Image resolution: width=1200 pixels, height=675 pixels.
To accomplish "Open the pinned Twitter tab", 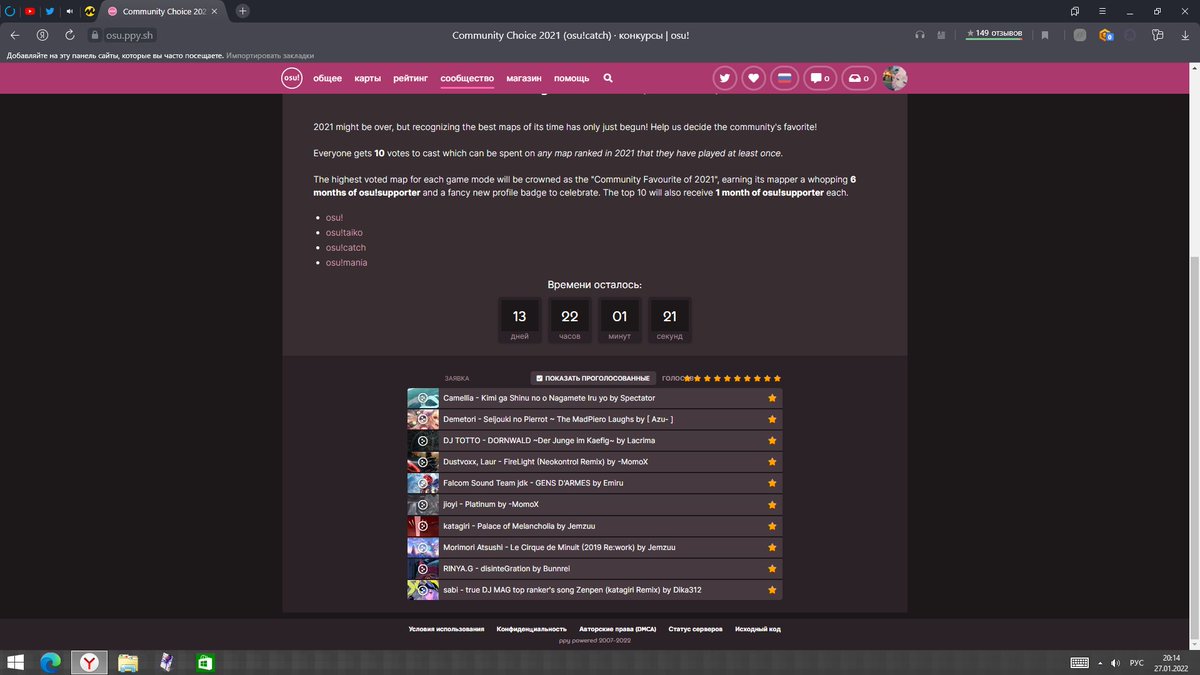I will click(49, 11).
